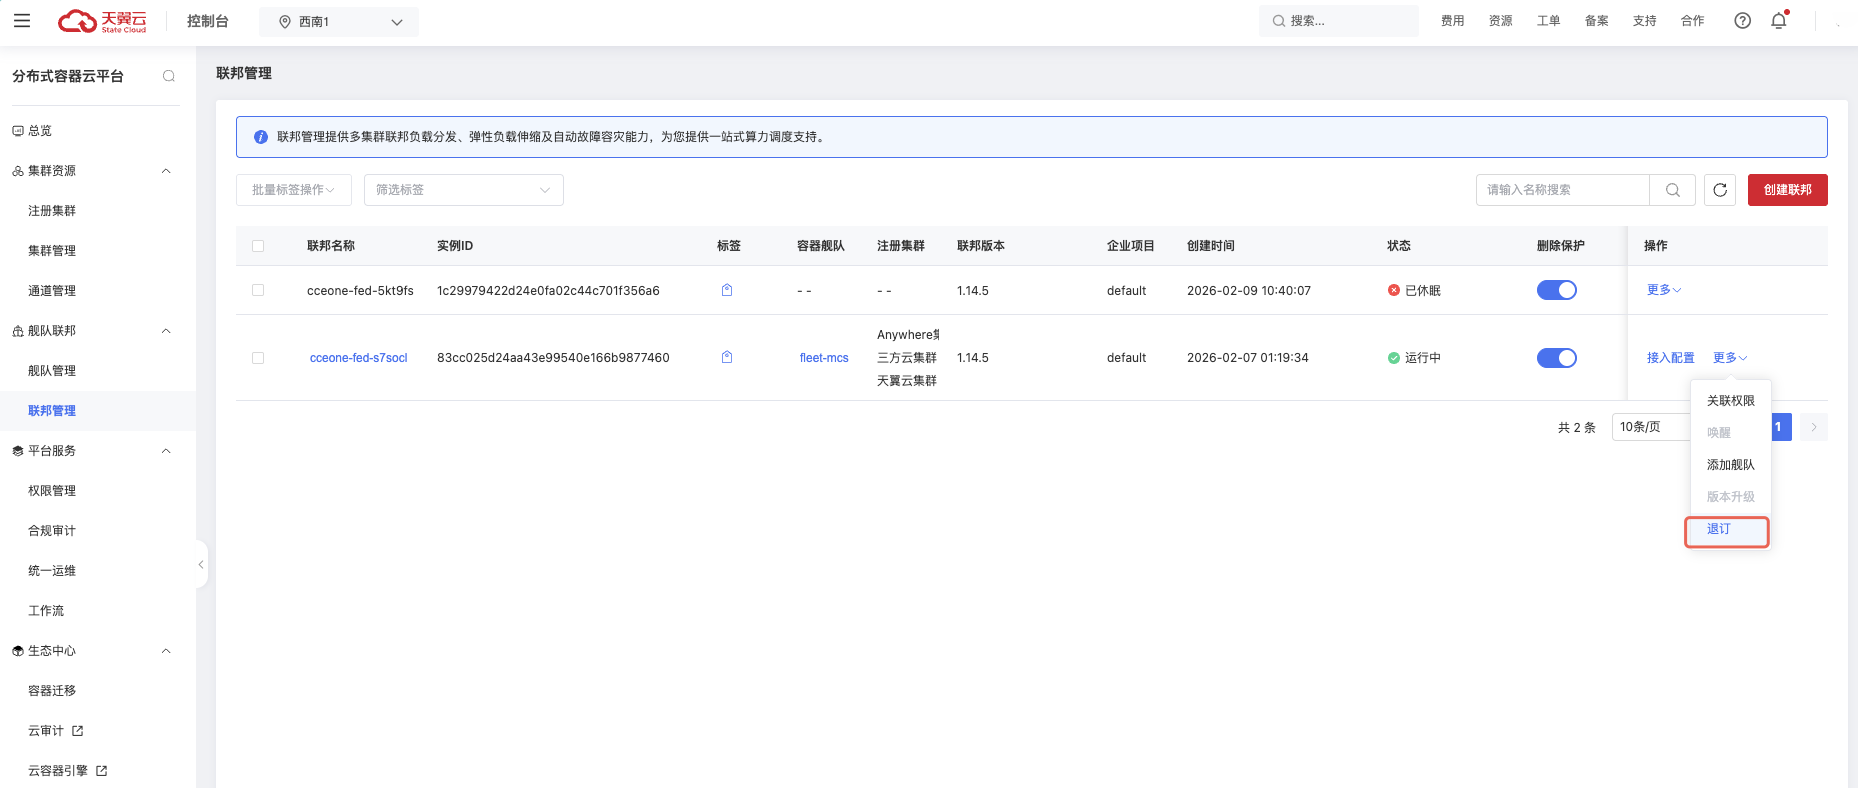Open the 西南1 region dropdown
The height and width of the screenshot is (788, 1858).
339,22
